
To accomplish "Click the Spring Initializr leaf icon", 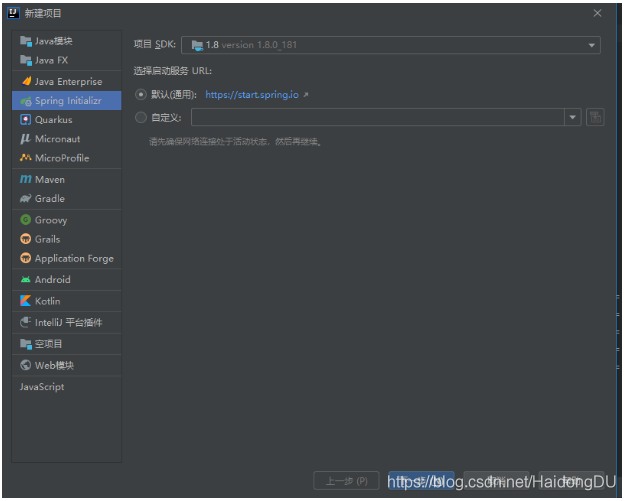I will (x=26, y=101).
